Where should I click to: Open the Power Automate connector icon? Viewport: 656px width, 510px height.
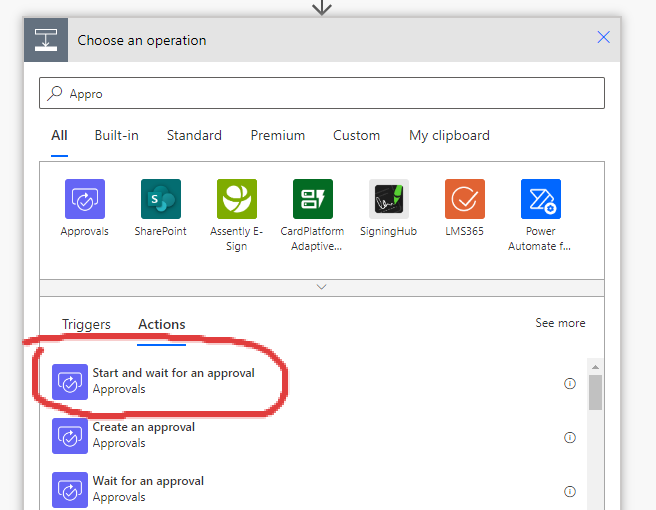click(x=541, y=199)
